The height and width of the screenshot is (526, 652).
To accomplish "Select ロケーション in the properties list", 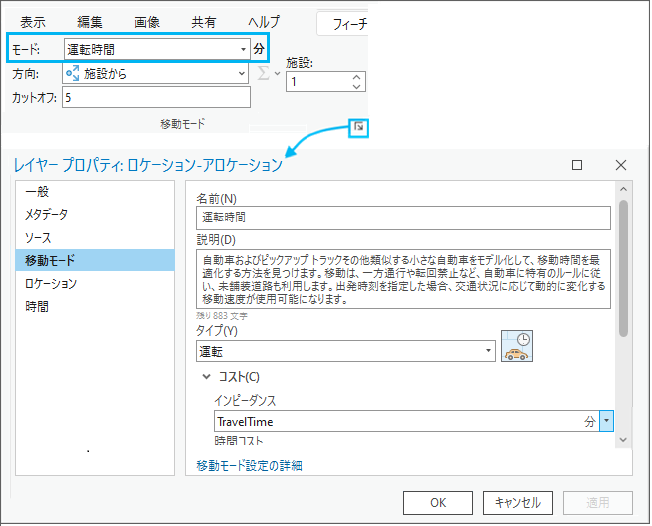I will [51, 284].
